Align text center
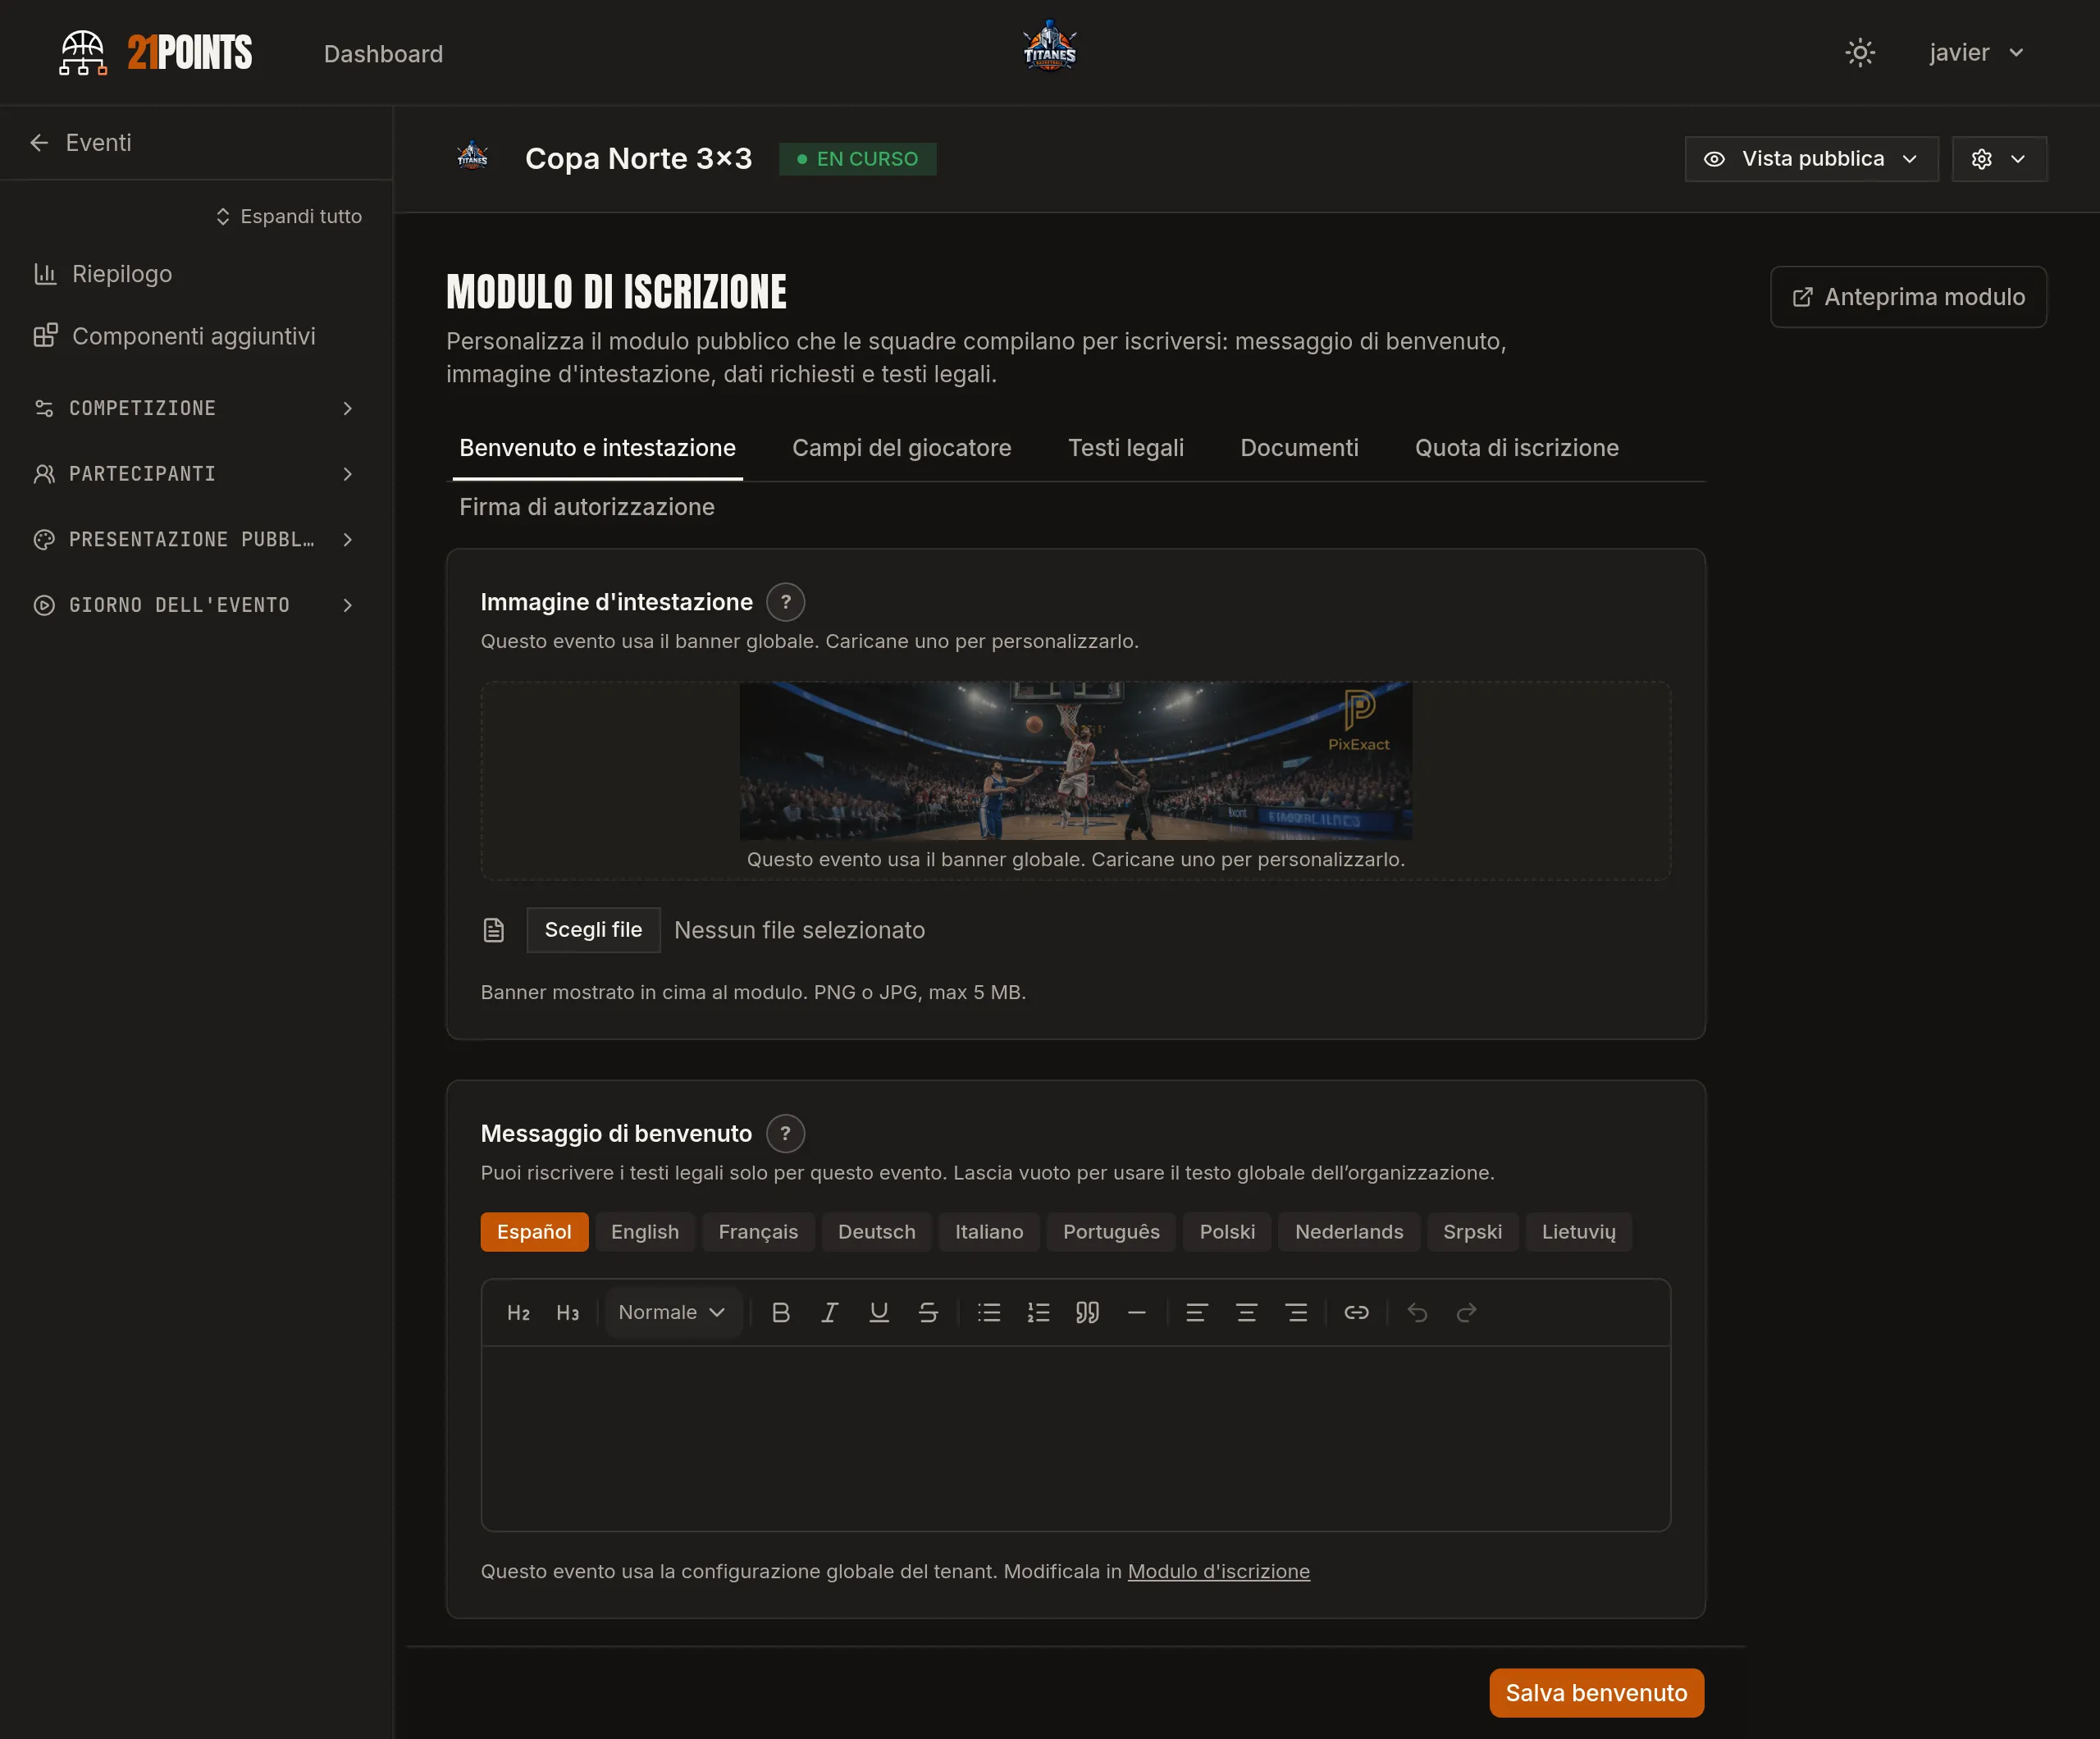This screenshot has height=1739, width=2100. (x=1246, y=1313)
